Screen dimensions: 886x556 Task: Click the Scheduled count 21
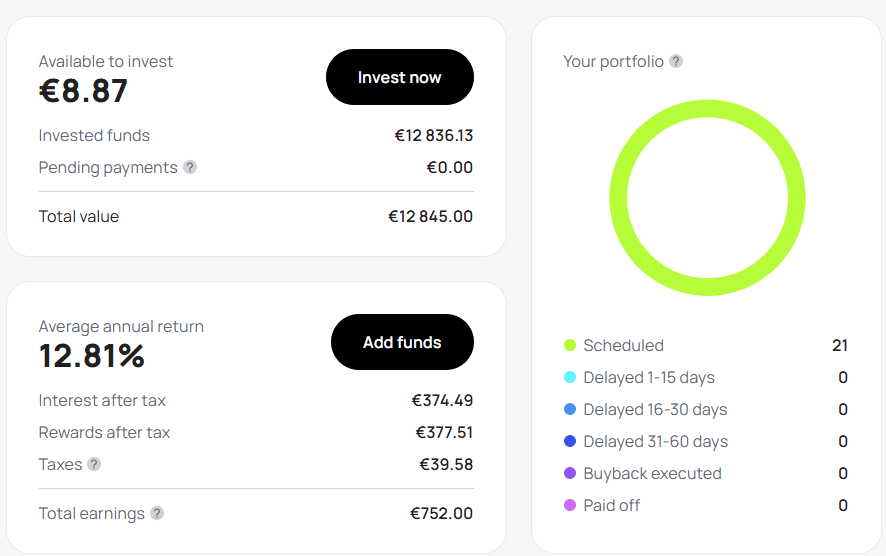840,345
